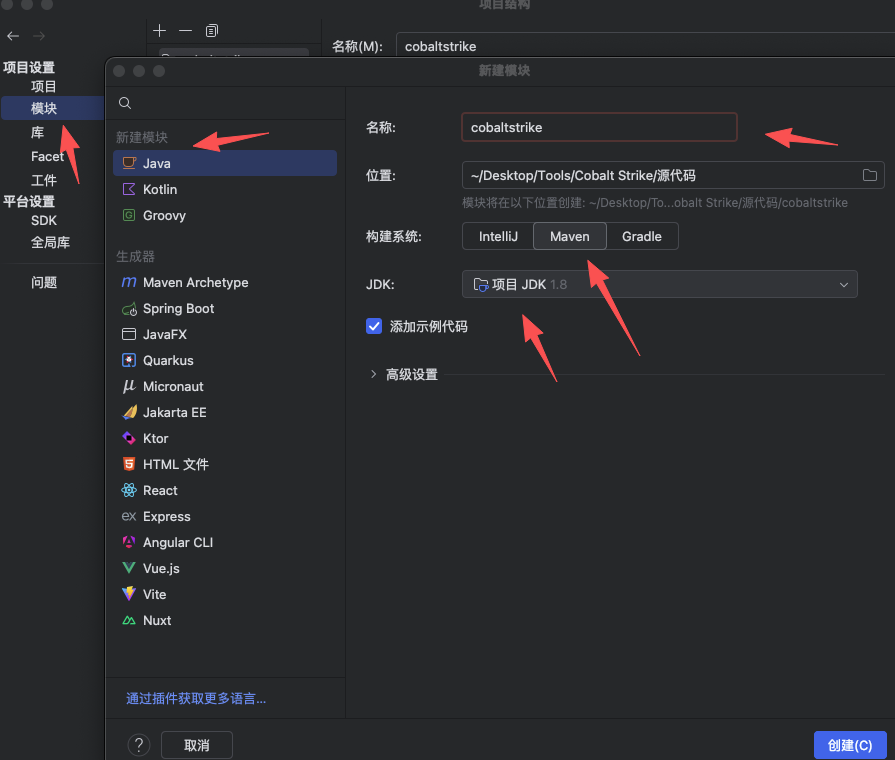
Task: Open help with the question mark icon
Action: (x=139, y=745)
